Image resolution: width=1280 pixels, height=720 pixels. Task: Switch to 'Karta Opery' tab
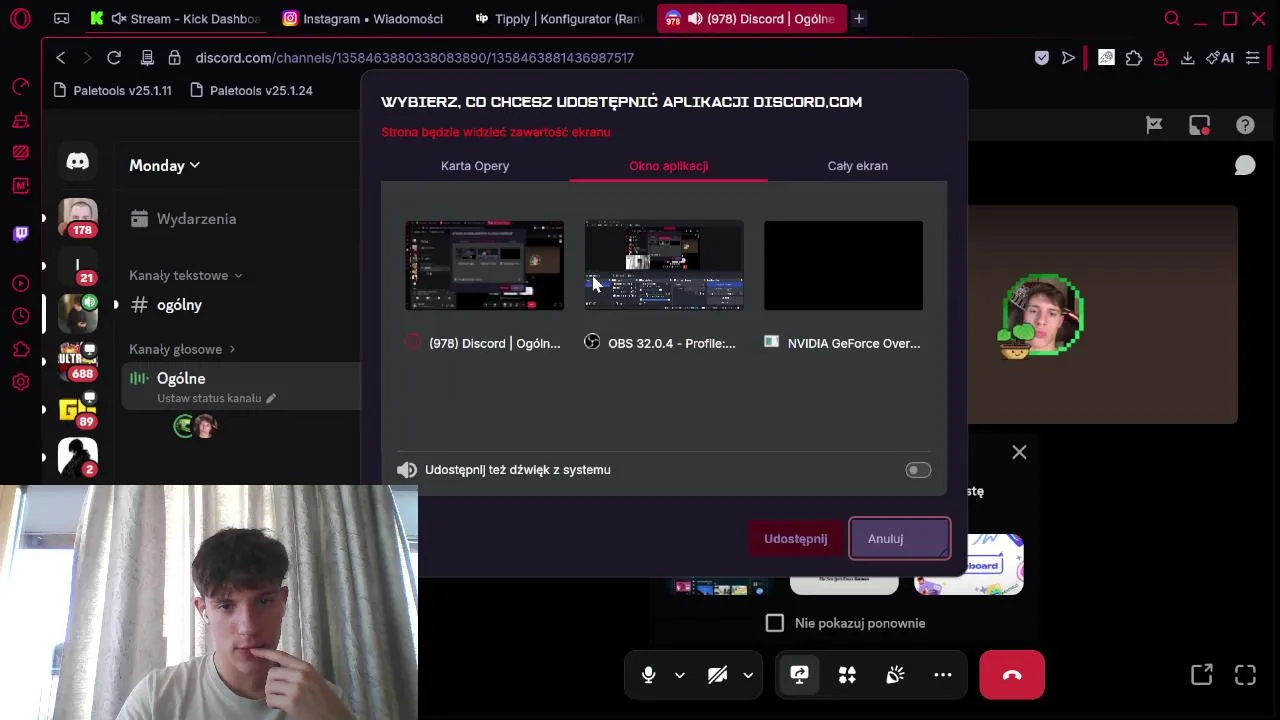pos(475,166)
